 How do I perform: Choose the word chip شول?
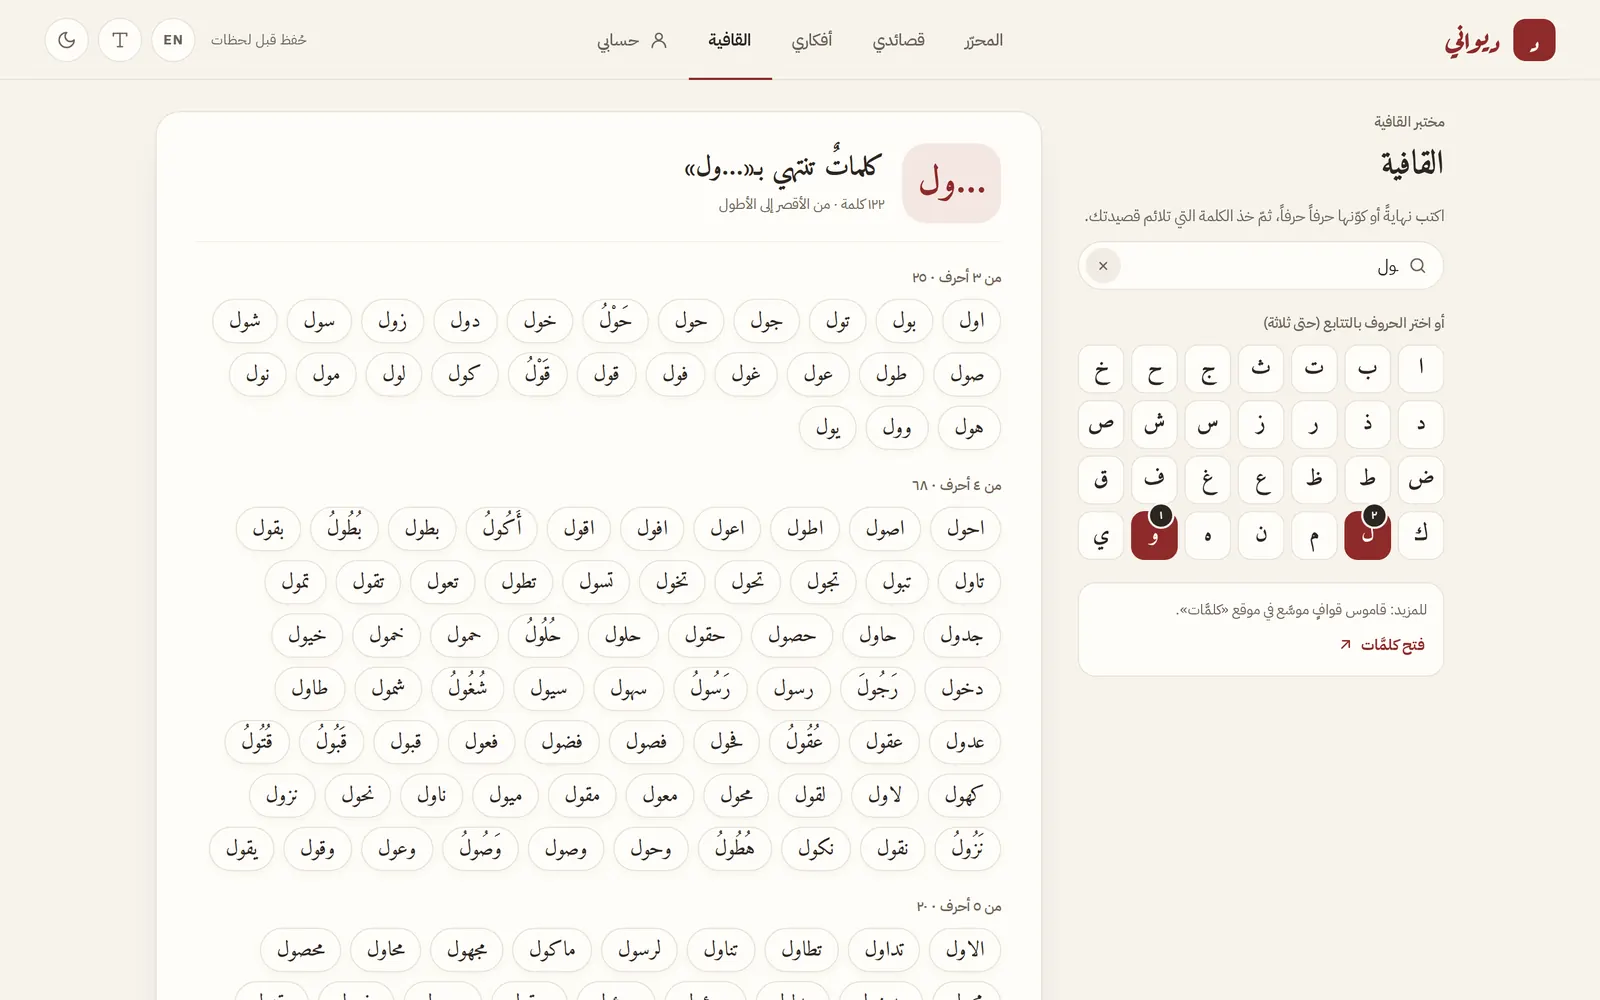click(x=245, y=321)
